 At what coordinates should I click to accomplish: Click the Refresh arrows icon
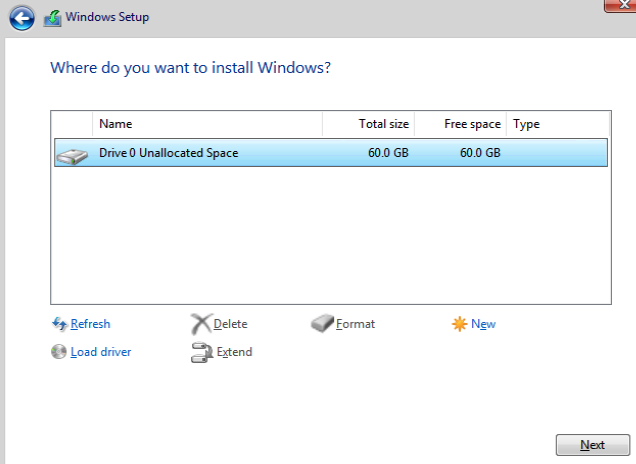click(x=59, y=324)
